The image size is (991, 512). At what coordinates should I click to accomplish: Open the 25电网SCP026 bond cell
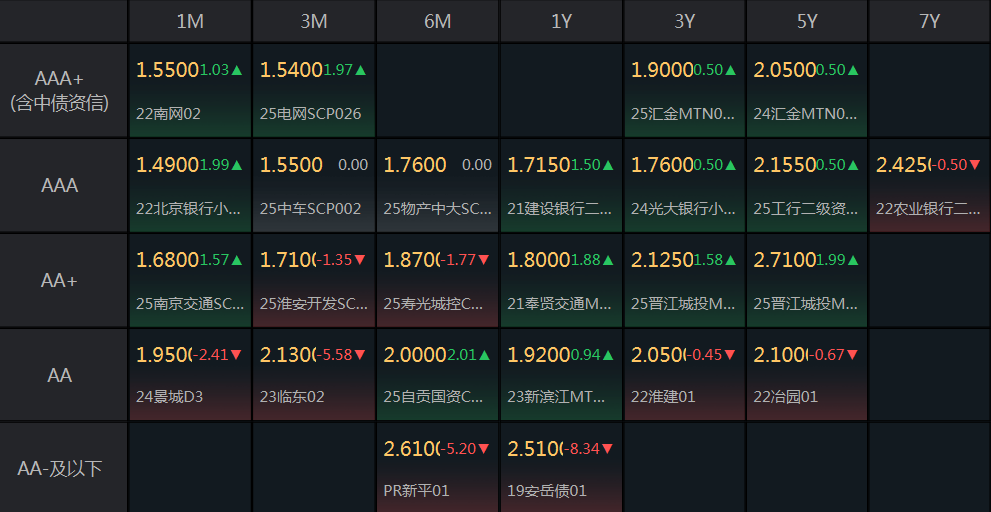(313, 91)
